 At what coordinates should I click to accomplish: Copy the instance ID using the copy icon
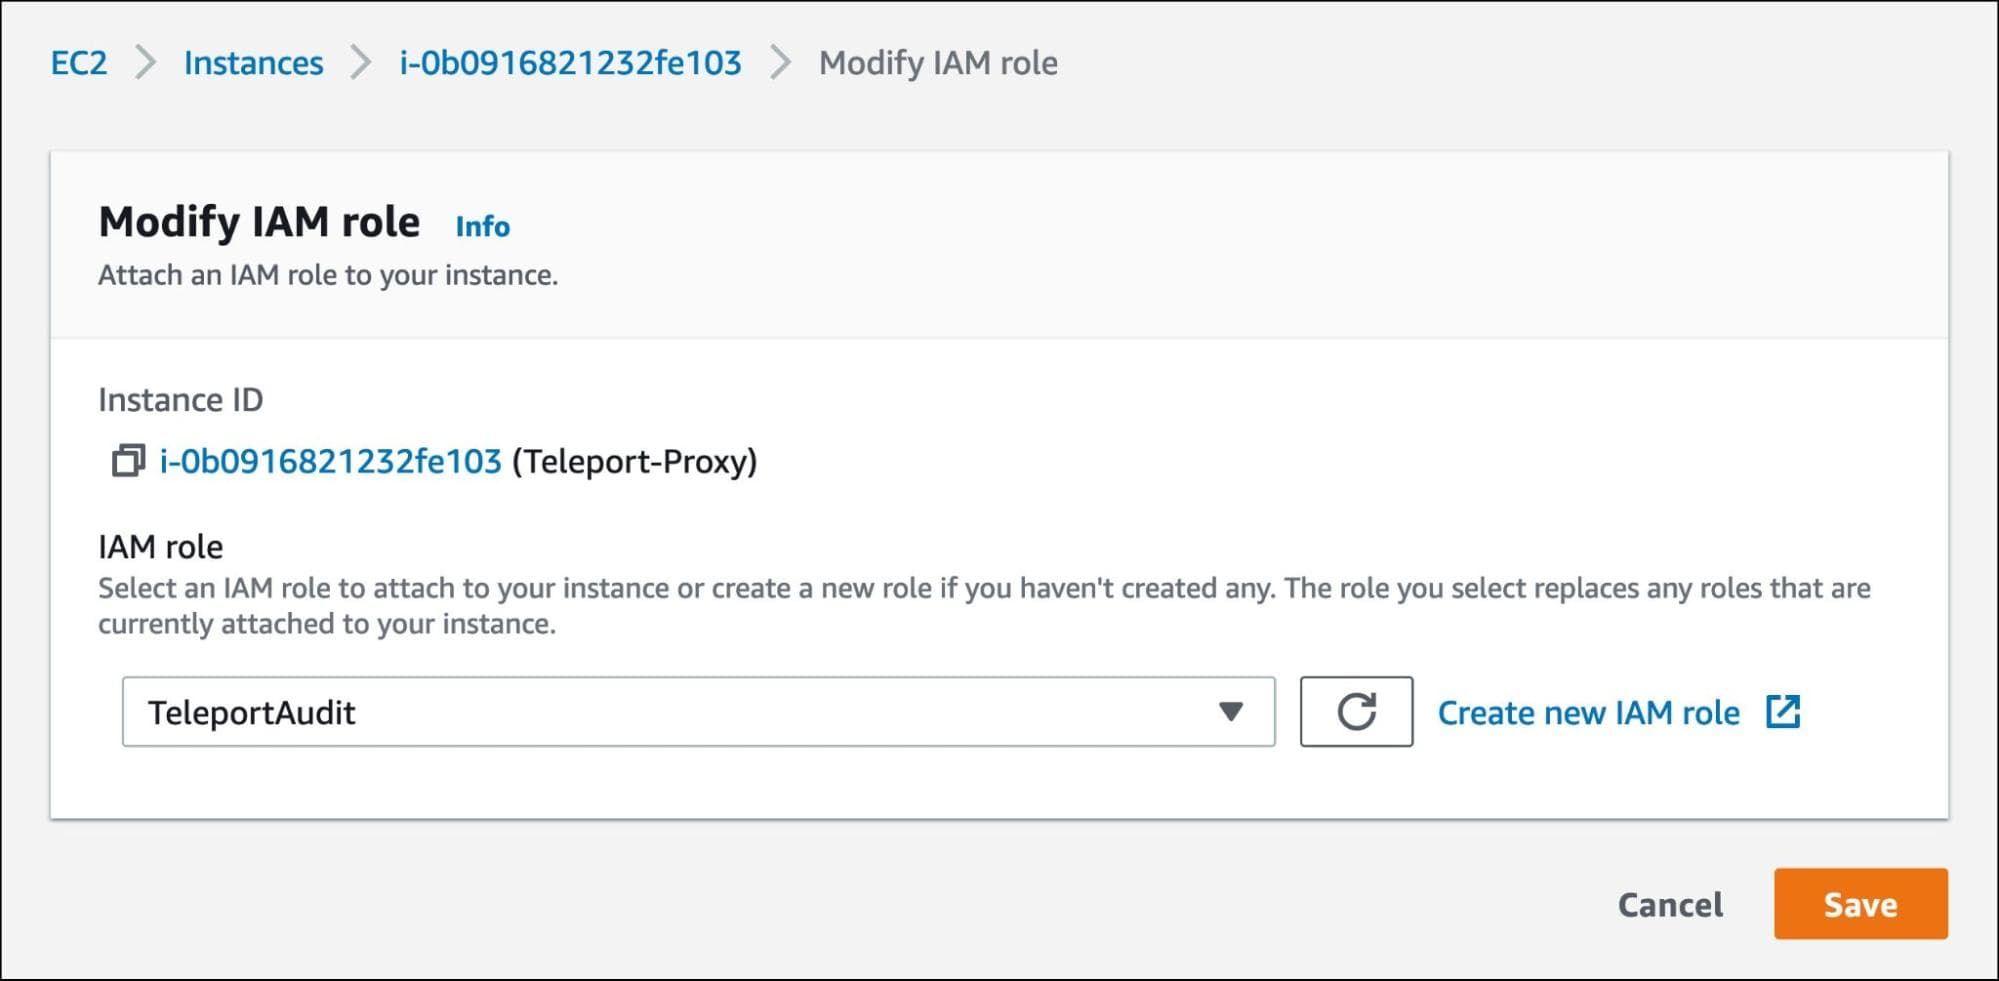click(130, 461)
